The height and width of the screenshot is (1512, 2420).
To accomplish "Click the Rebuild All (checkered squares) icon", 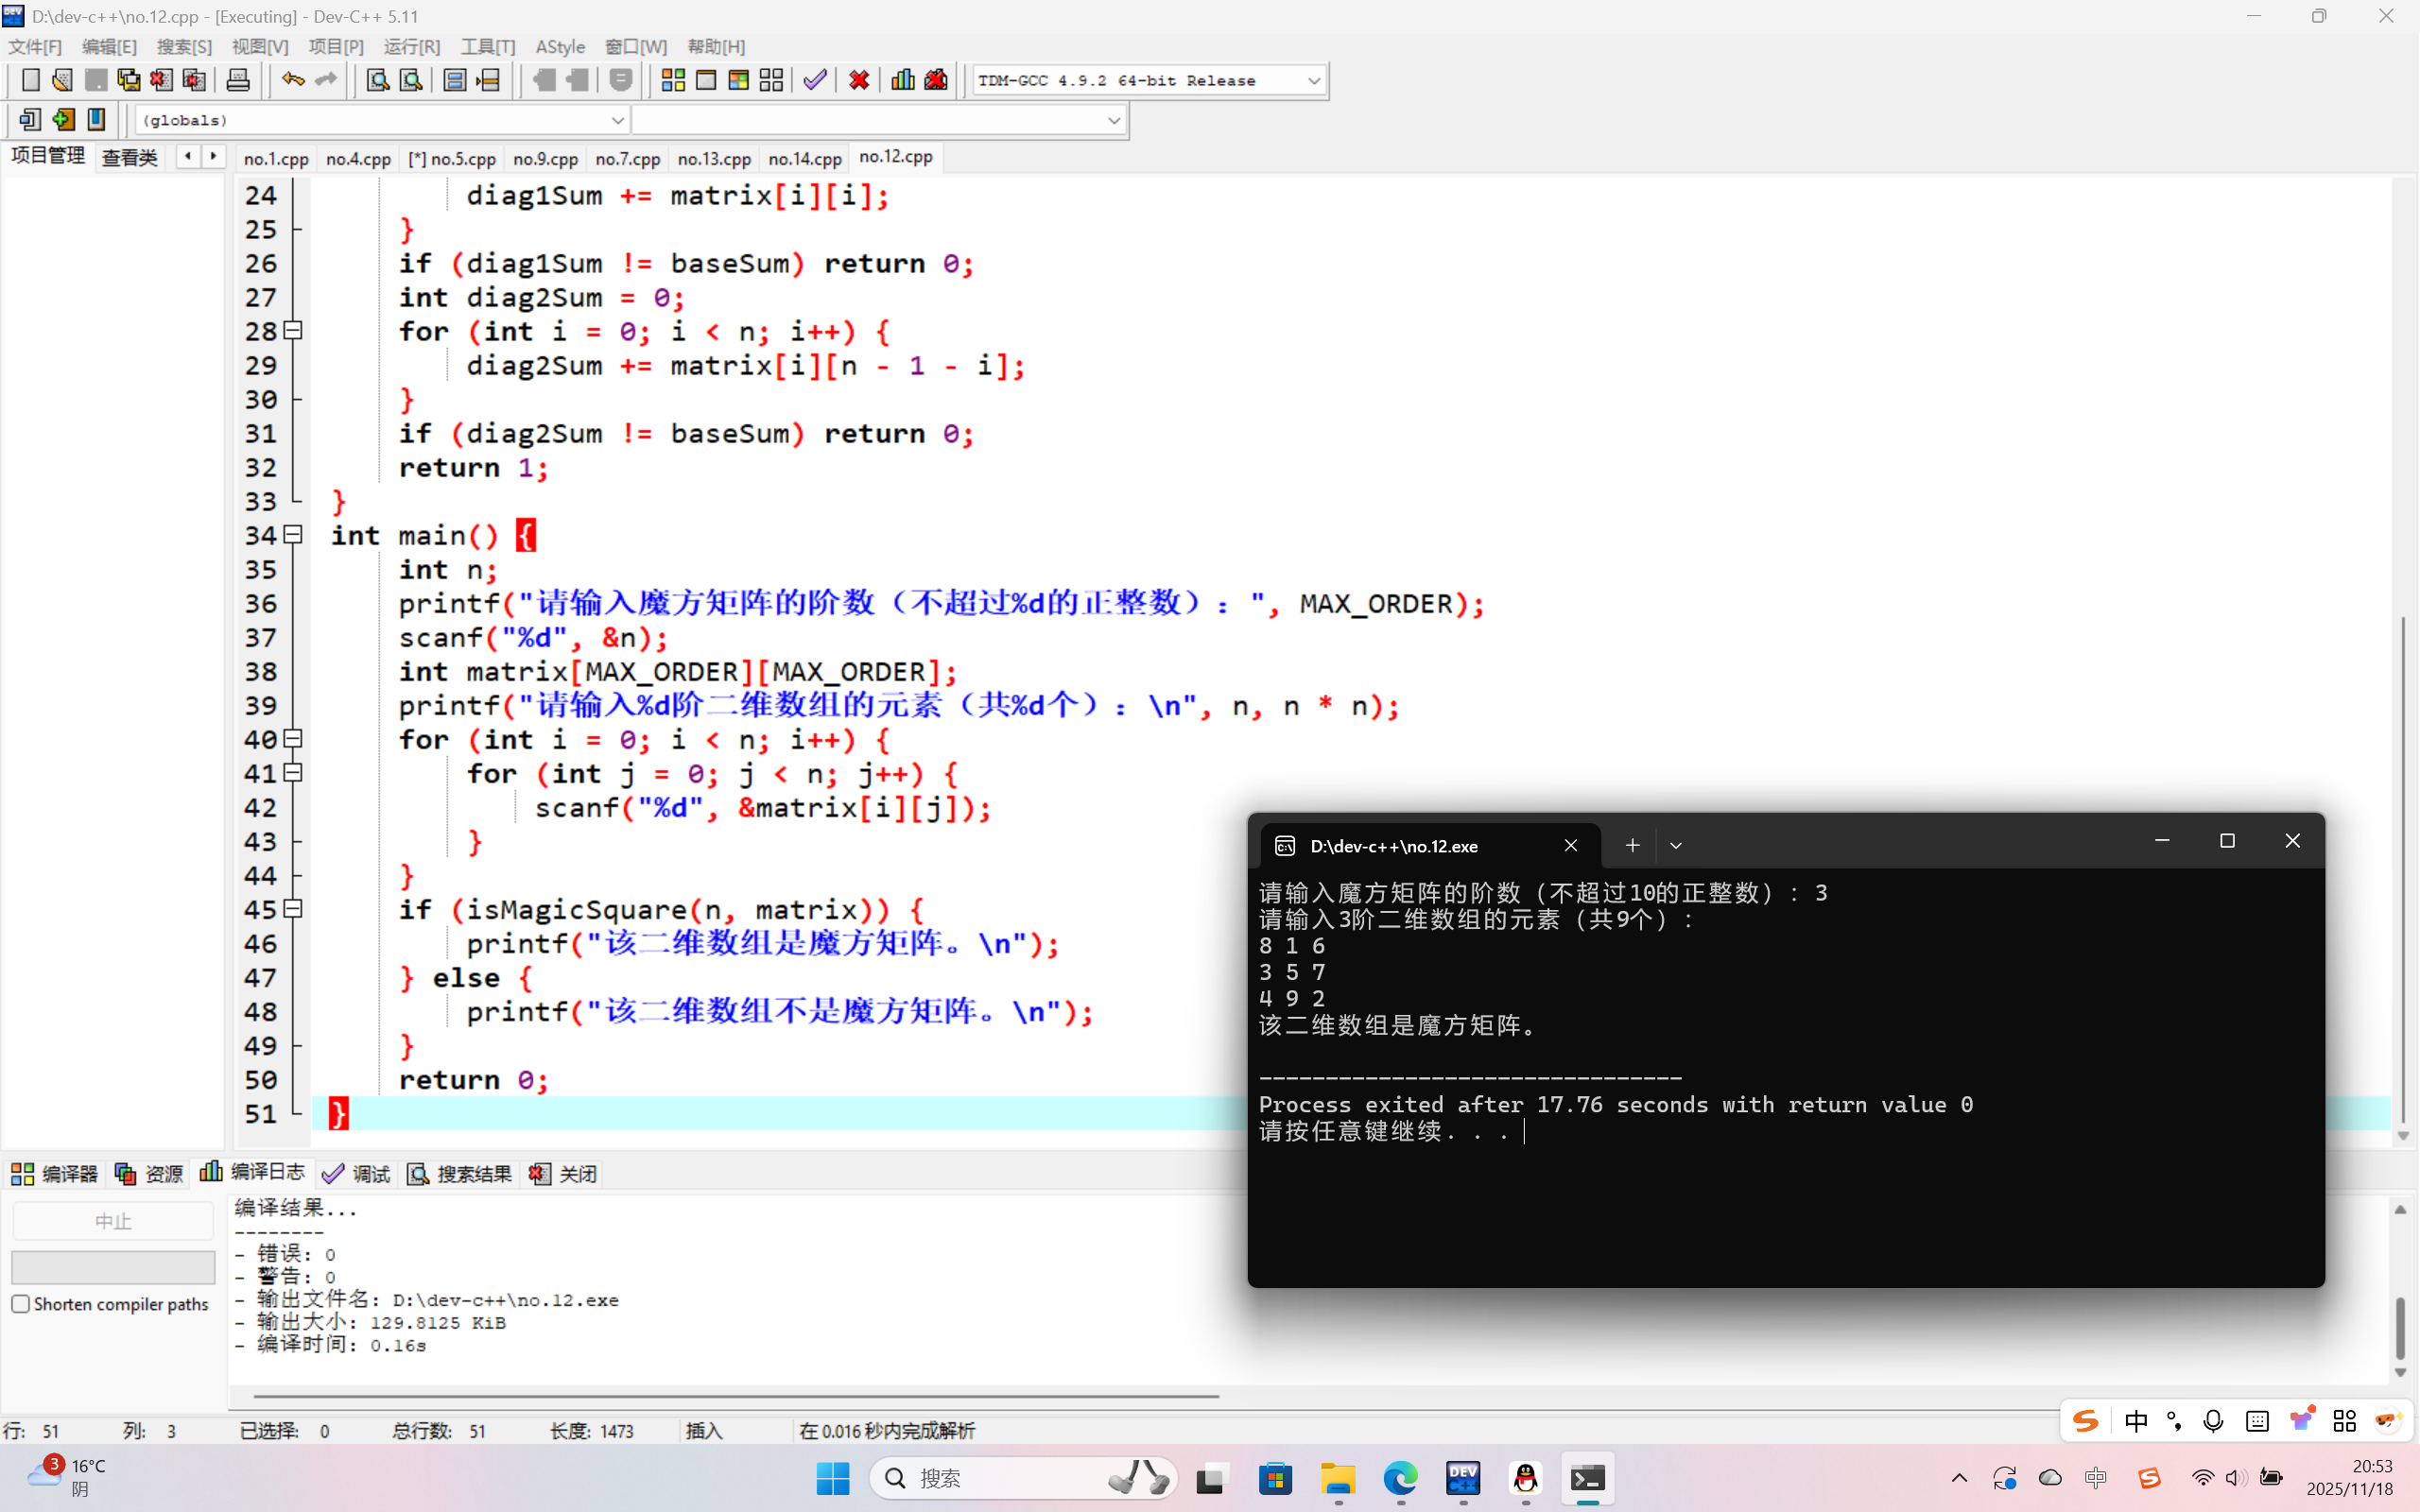I will pyautogui.click(x=771, y=80).
